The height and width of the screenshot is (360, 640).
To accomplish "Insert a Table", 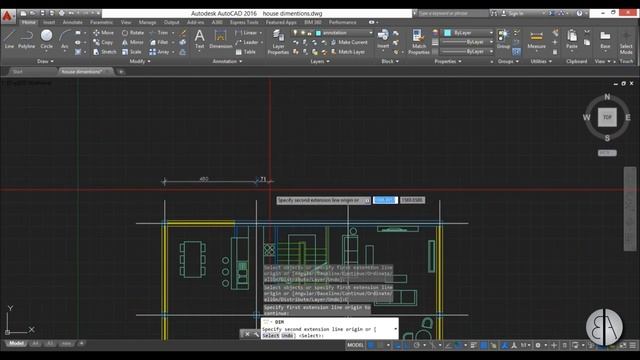I will click(x=246, y=52).
